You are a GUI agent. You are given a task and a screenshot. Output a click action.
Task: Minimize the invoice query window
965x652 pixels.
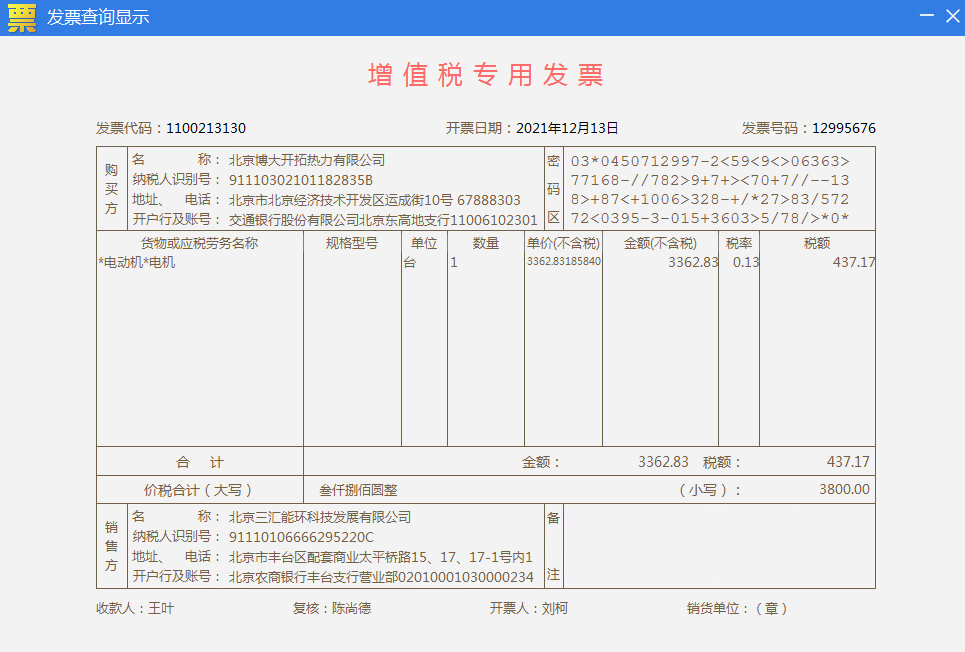pyautogui.click(x=927, y=17)
